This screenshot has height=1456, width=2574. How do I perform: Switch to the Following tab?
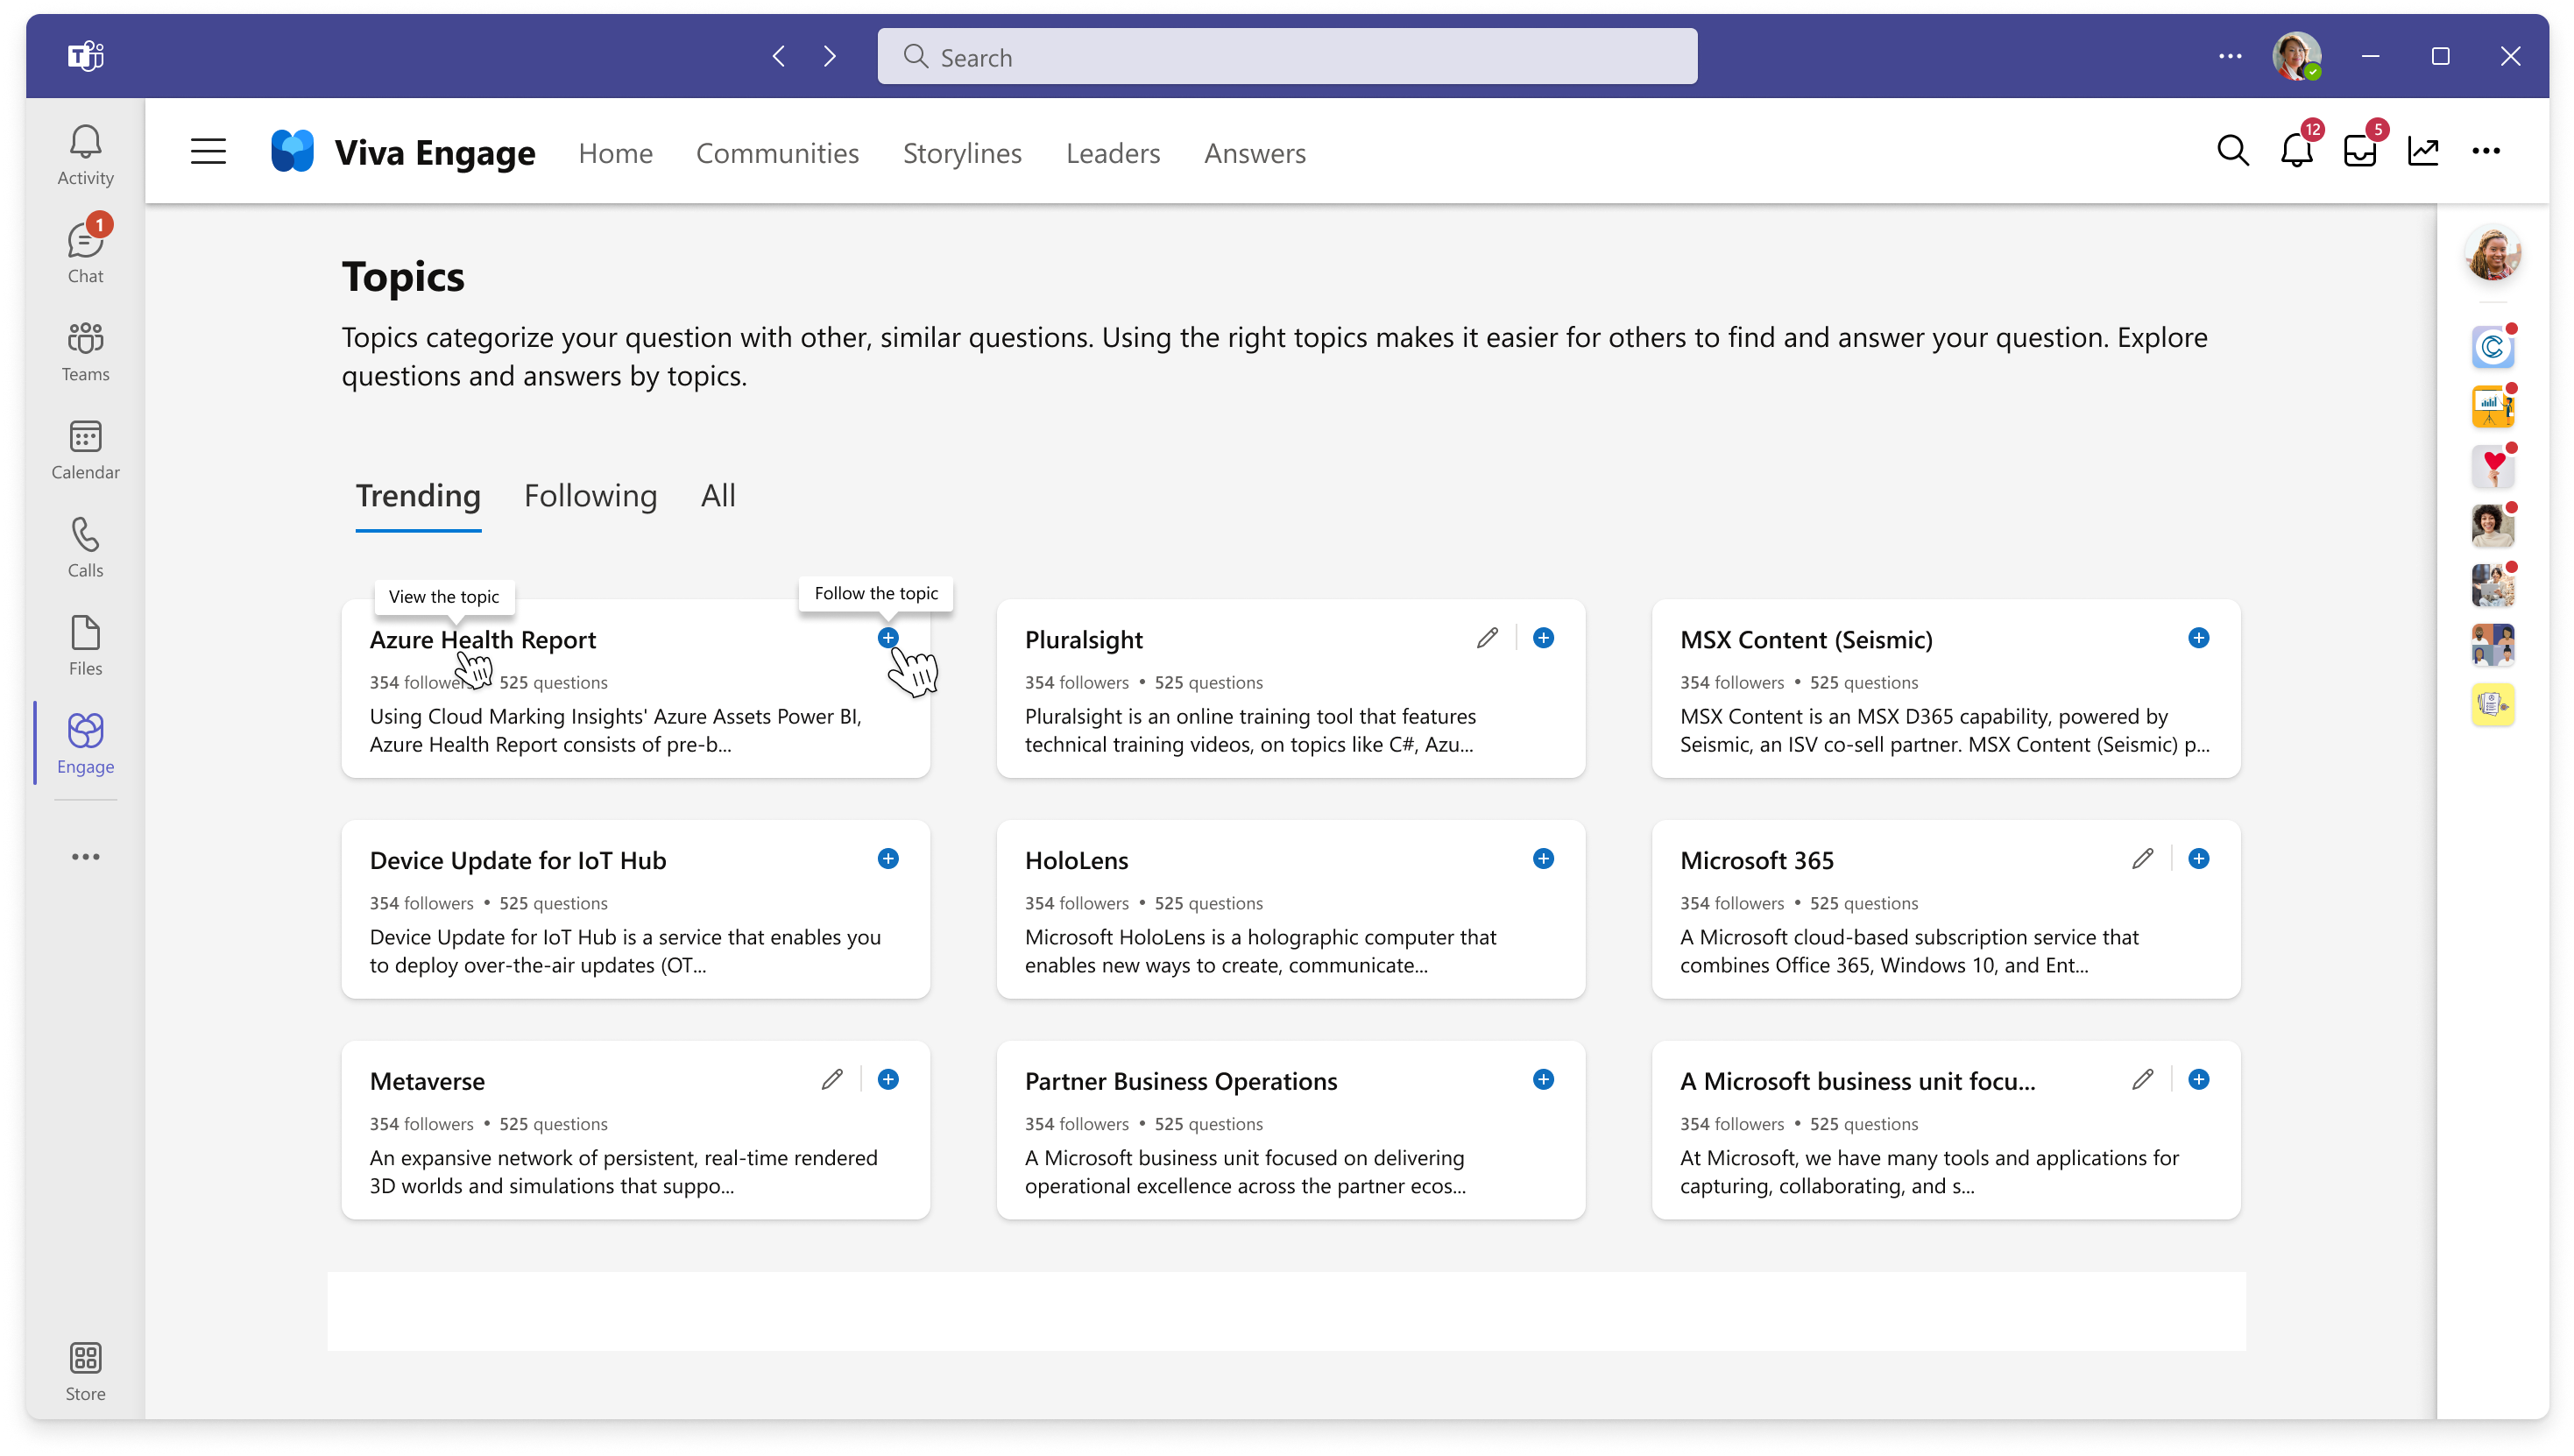[x=590, y=495]
